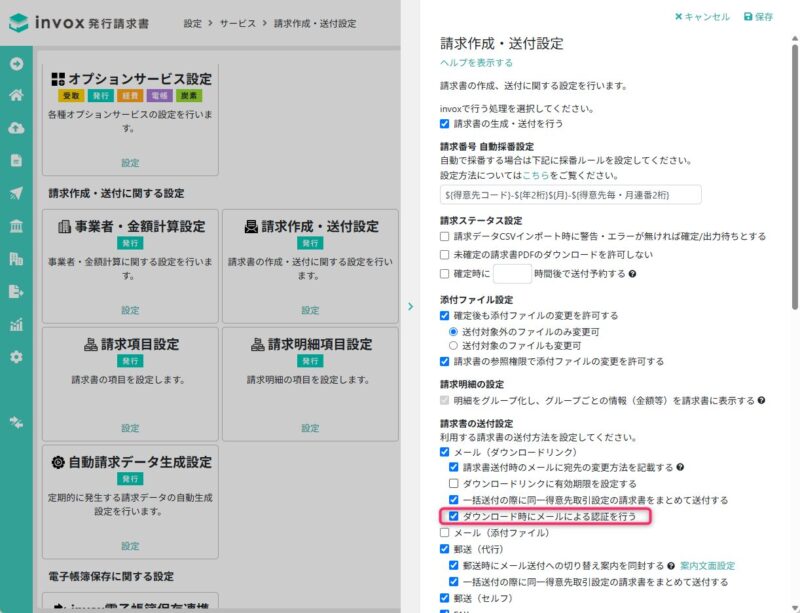
Task: Open 設定 link in 事業者・金額計算設定 card
Action: point(130,310)
